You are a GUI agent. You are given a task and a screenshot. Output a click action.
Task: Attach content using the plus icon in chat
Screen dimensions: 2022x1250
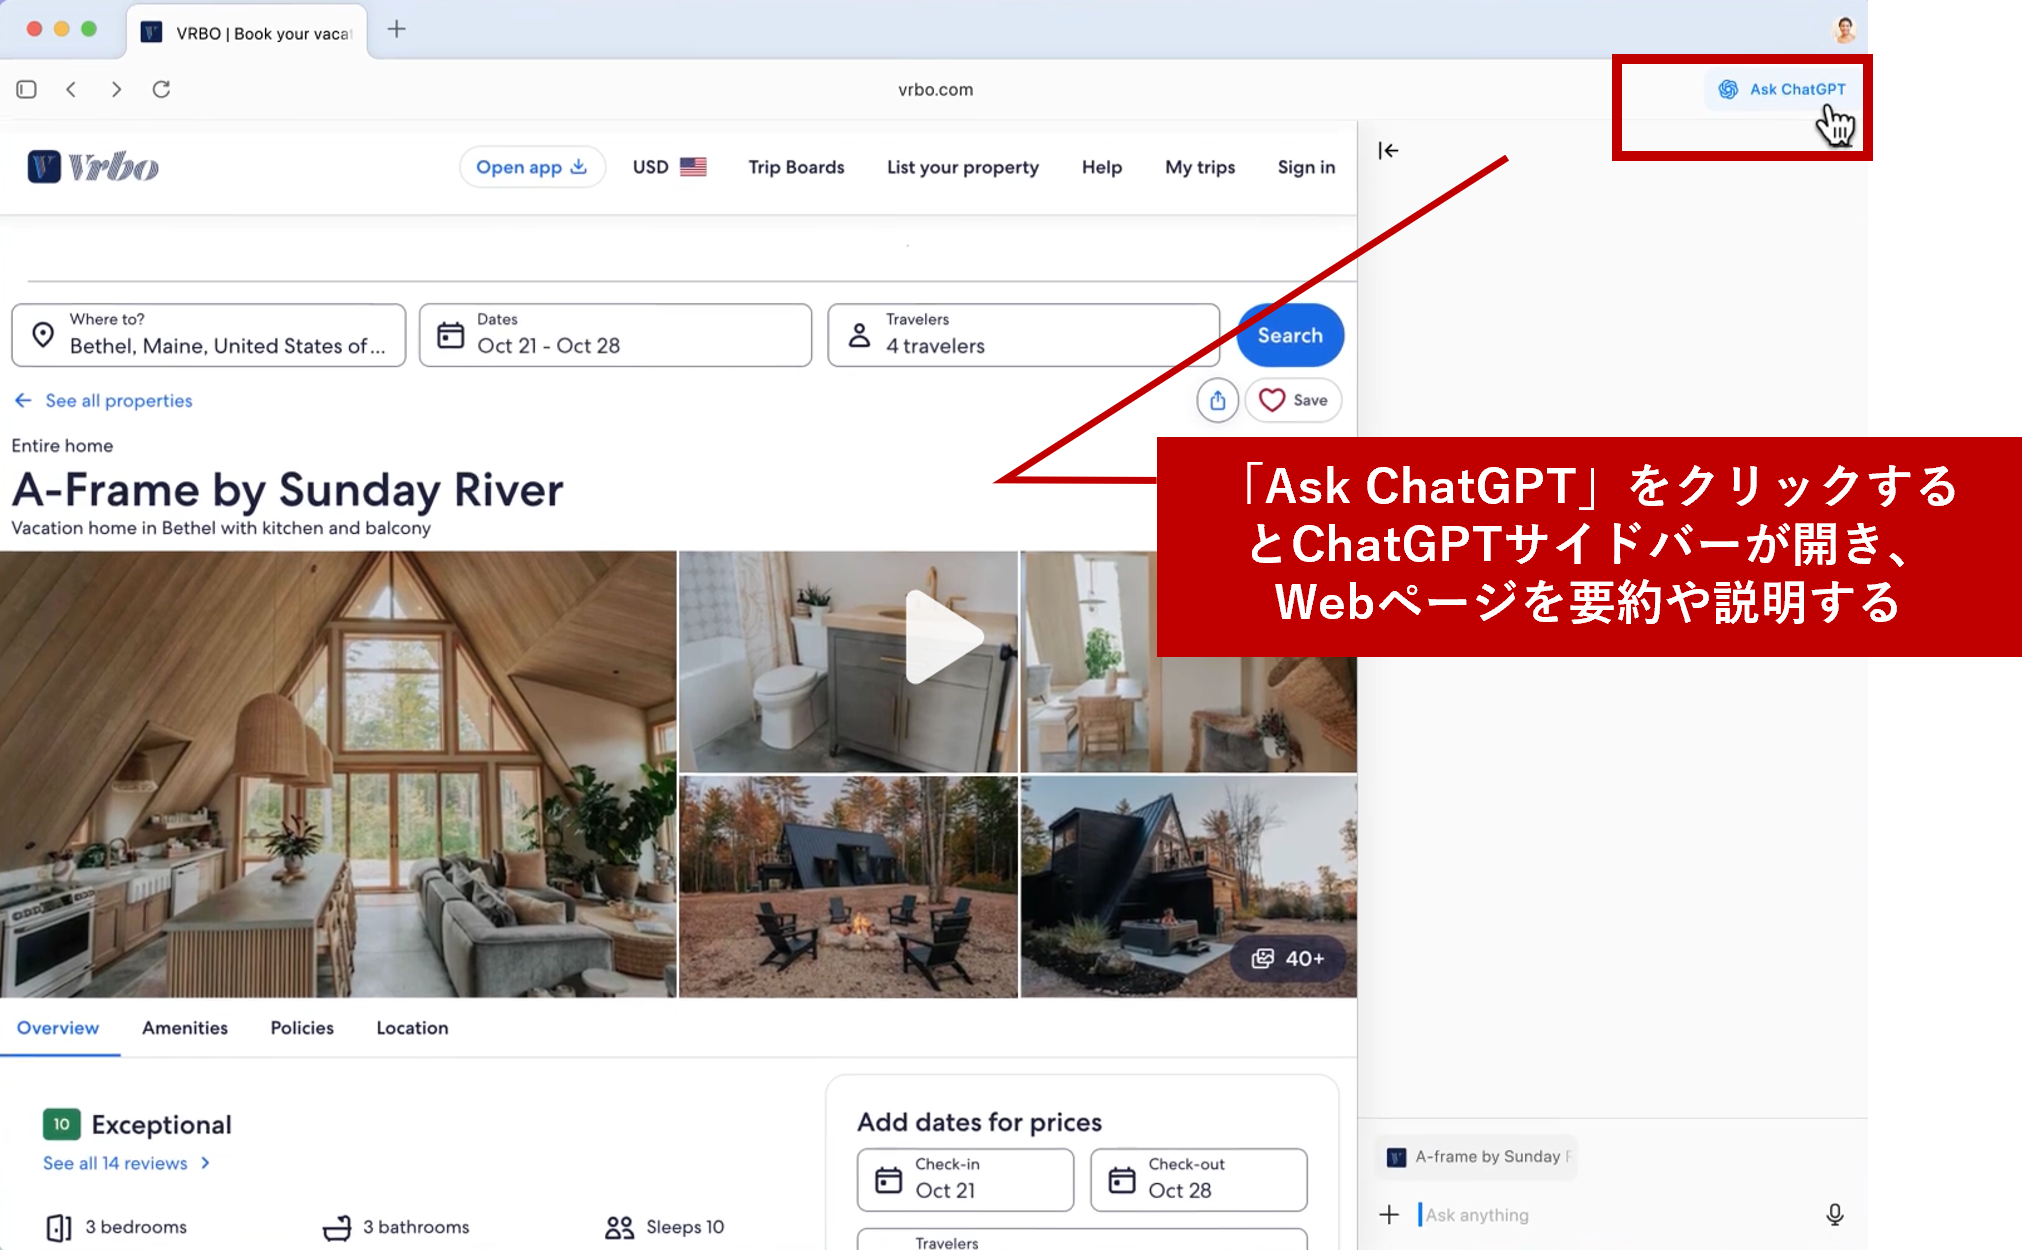pyautogui.click(x=1389, y=1214)
